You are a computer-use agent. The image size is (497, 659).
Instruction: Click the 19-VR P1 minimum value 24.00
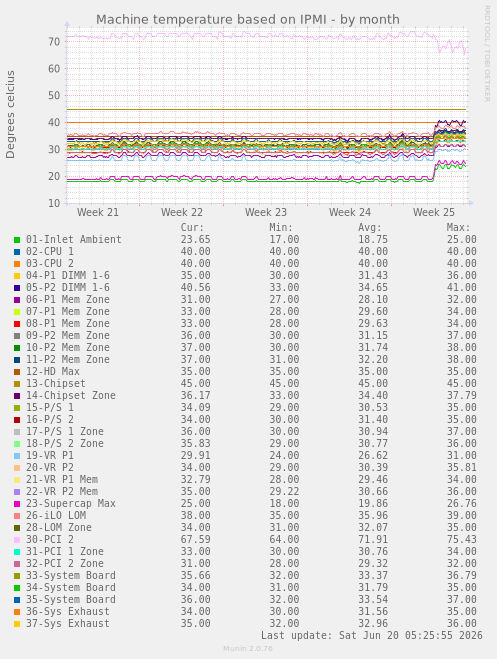[284, 455]
